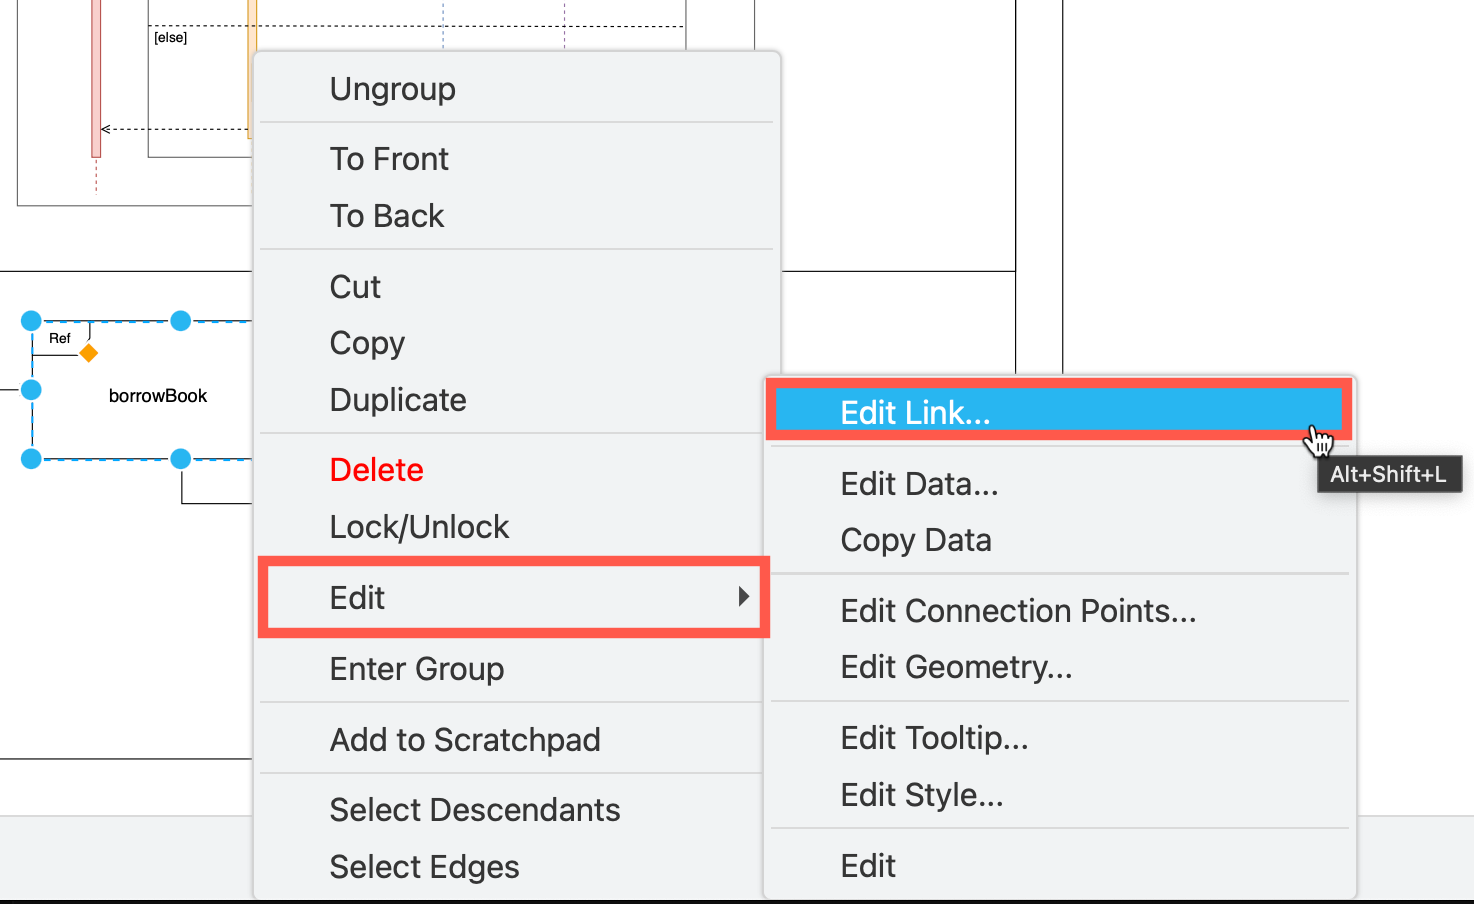Choose Select Edges

424,866
